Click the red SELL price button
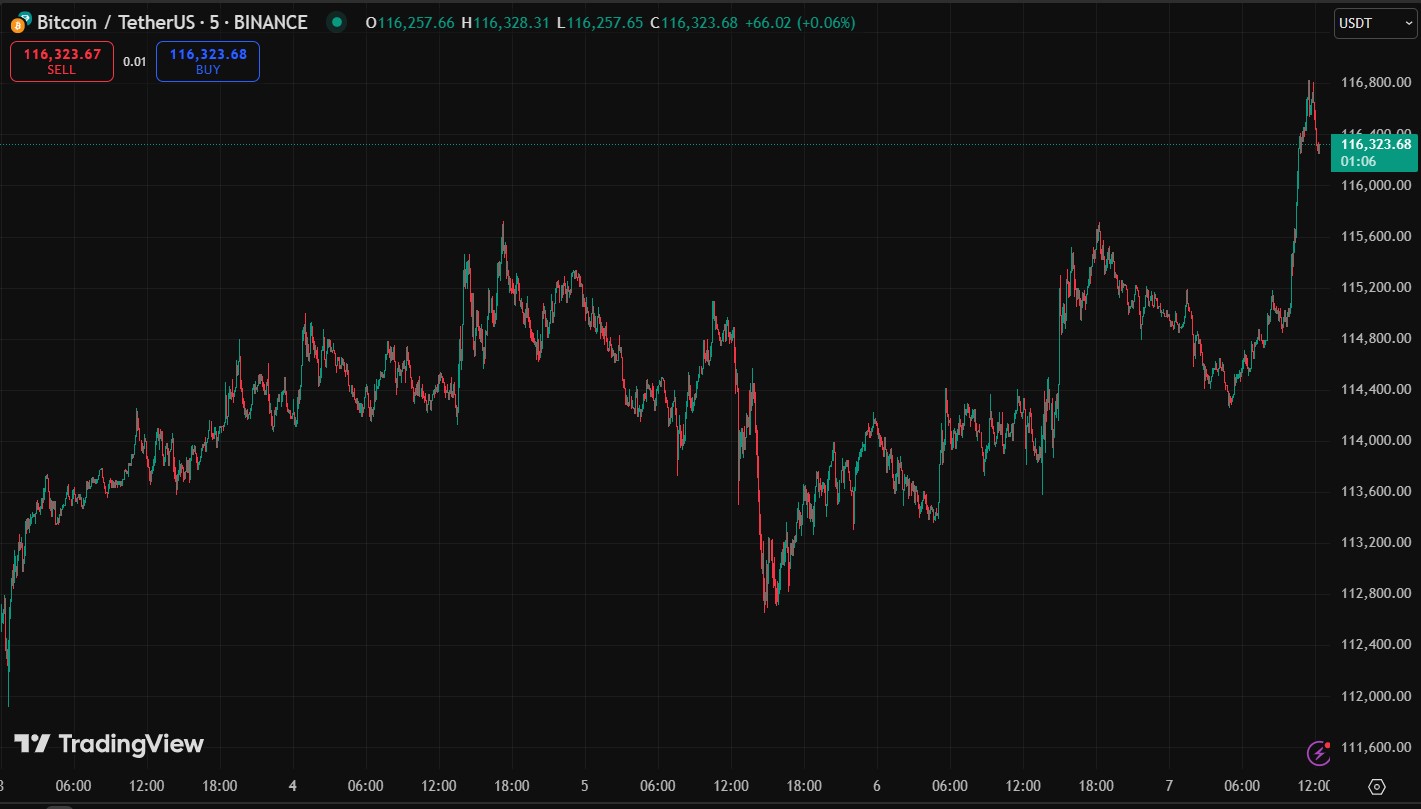 (x=62, y=61)
